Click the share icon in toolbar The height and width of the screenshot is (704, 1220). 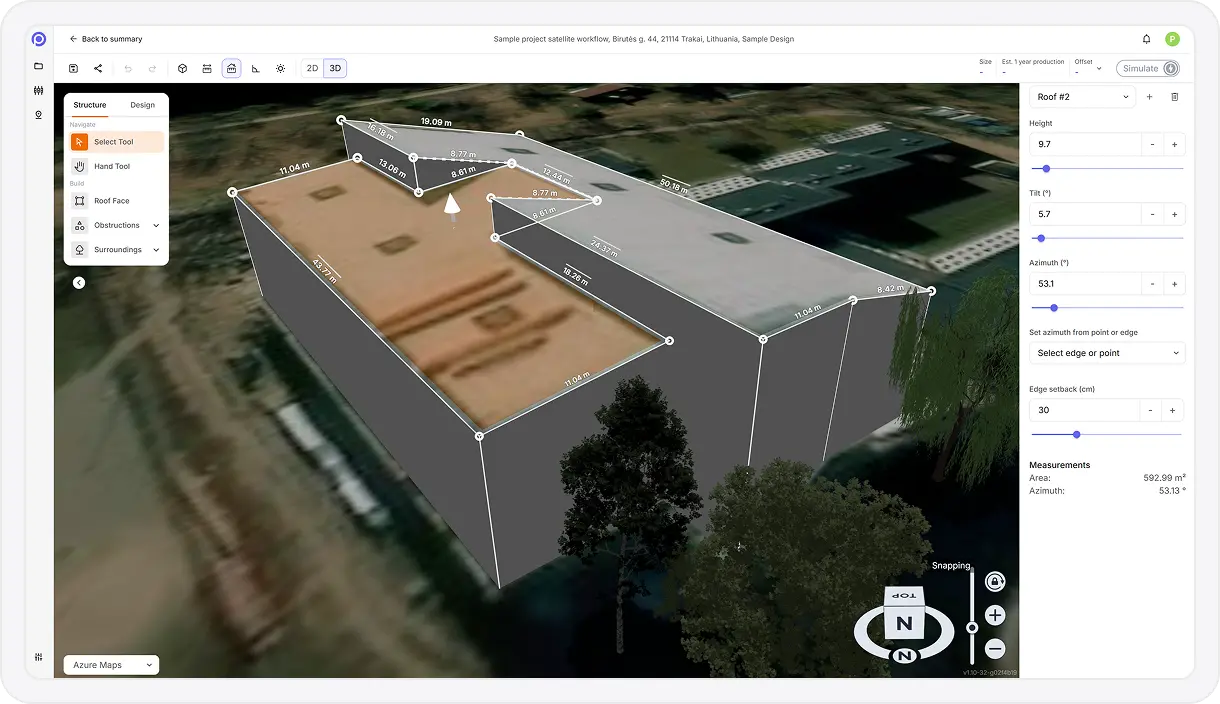pos(98,69)
